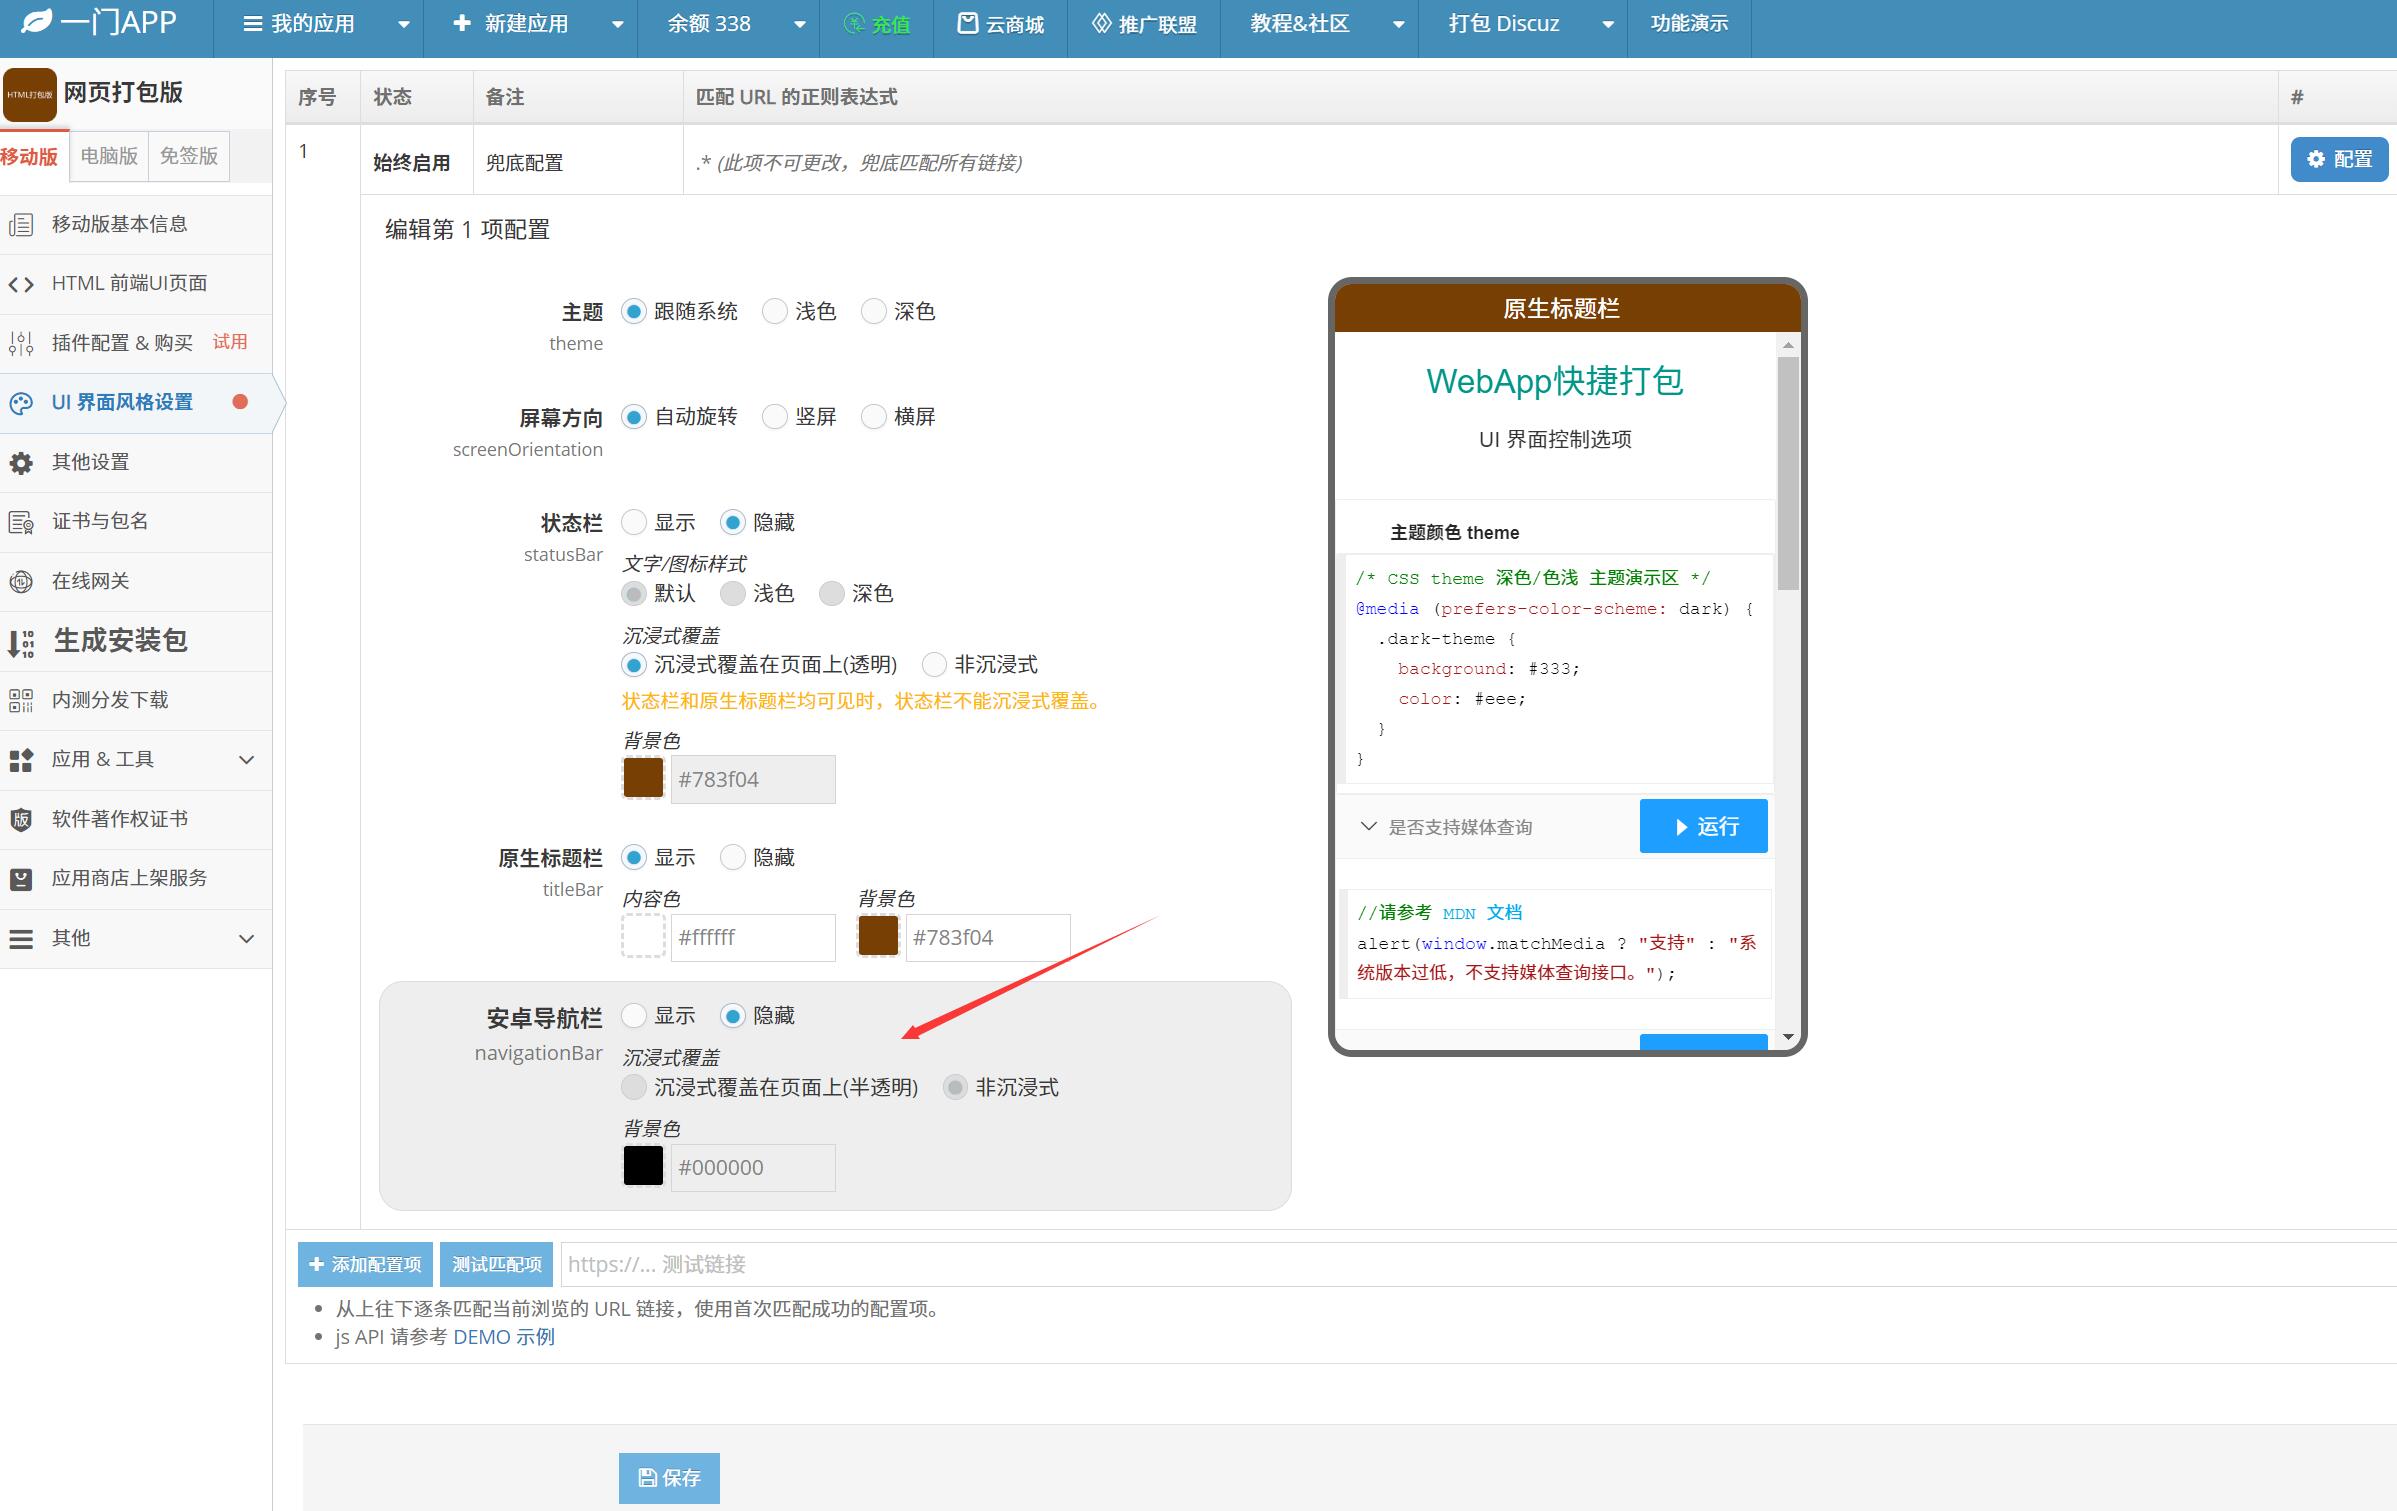Click the 我的应用 list icon
The image size is (2397, 1511).
pyautogui.click(x=253, y=23)
